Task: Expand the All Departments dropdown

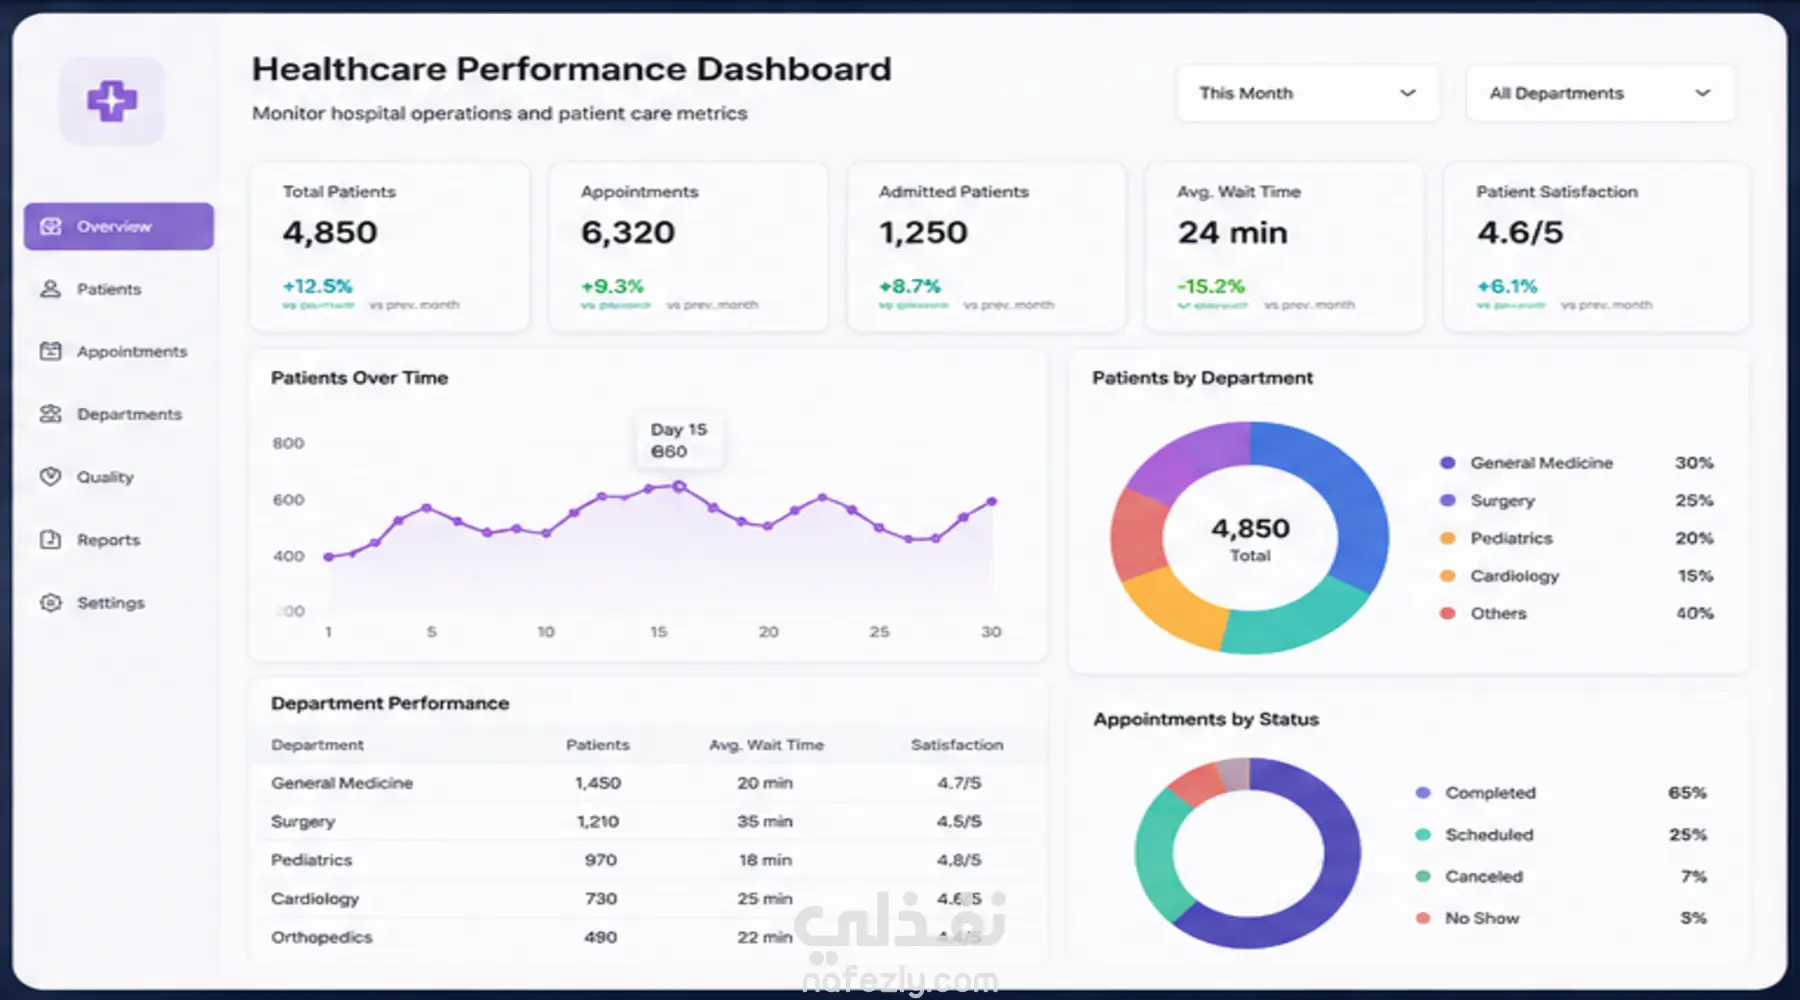Action: pos(1600,93)
